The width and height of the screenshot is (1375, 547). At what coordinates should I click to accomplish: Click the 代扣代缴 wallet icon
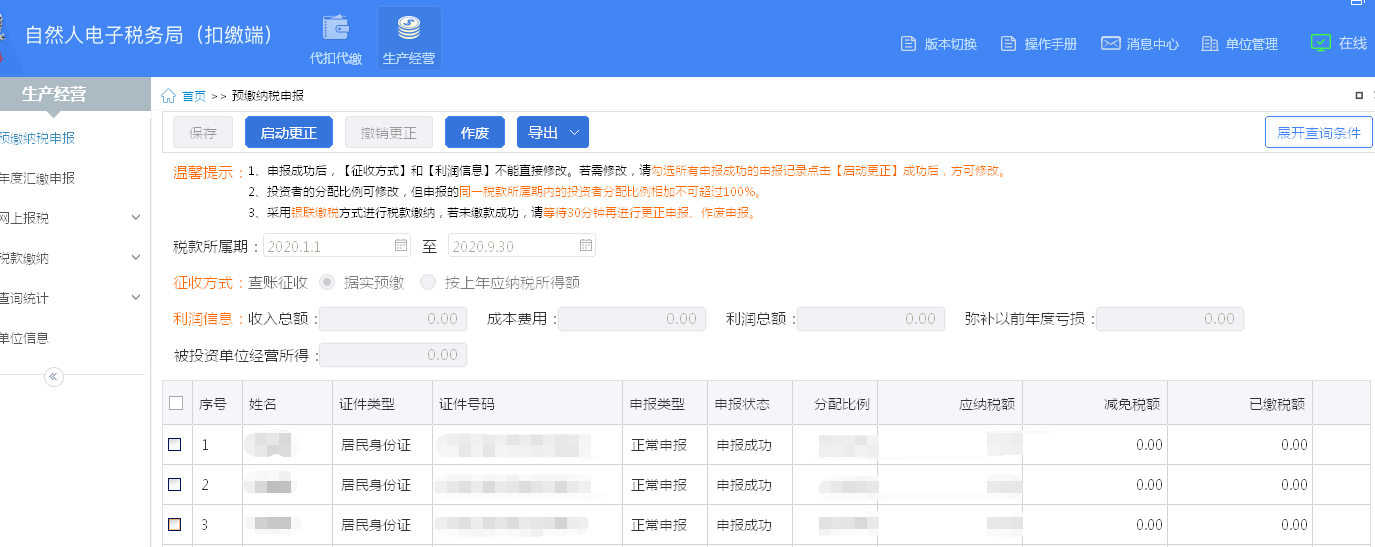point(335,28)
